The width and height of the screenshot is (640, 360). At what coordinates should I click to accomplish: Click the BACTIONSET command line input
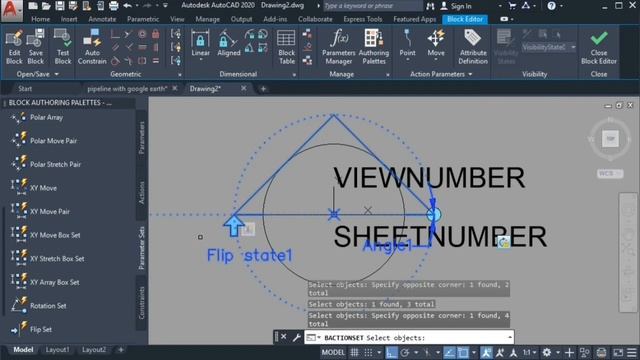pyautogui.click(x=408, y=338)
